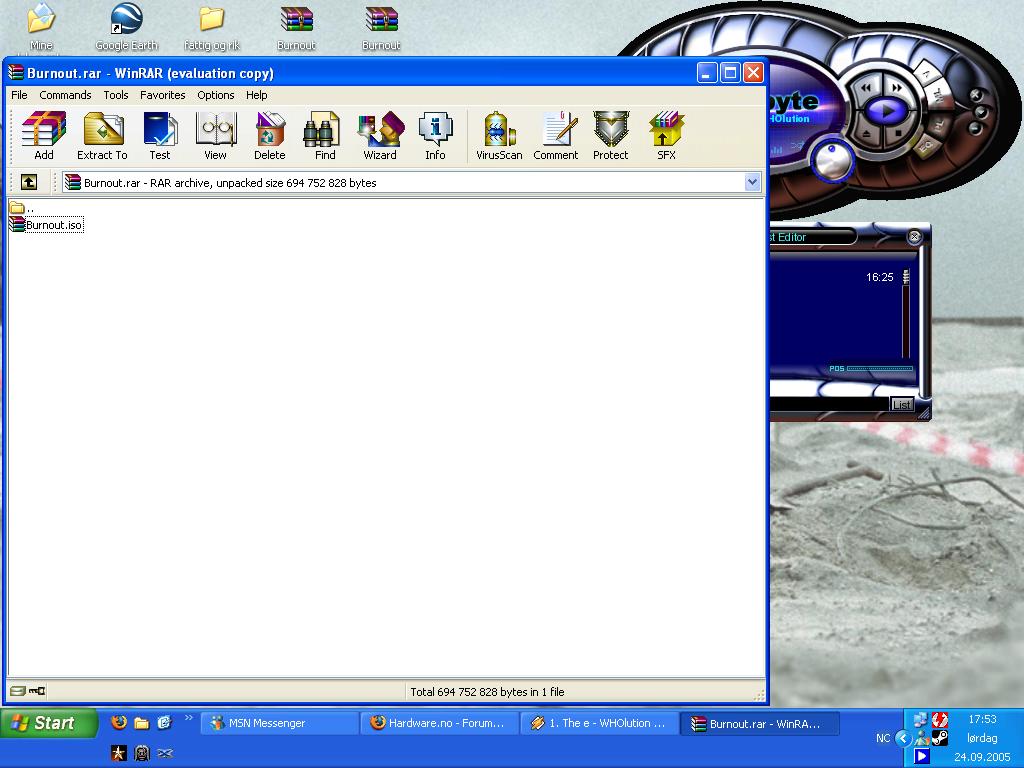Click the Delete toolbar icon
The width and height of the screenshot is (1024, 768).
coord(270,136)
